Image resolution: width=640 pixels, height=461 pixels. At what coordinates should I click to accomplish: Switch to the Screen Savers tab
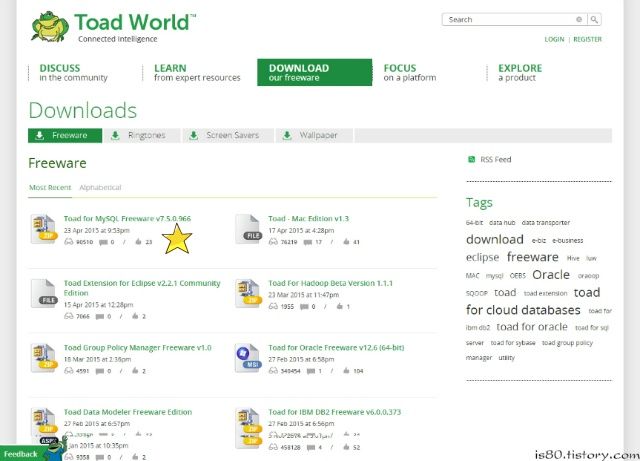point(228,135)
